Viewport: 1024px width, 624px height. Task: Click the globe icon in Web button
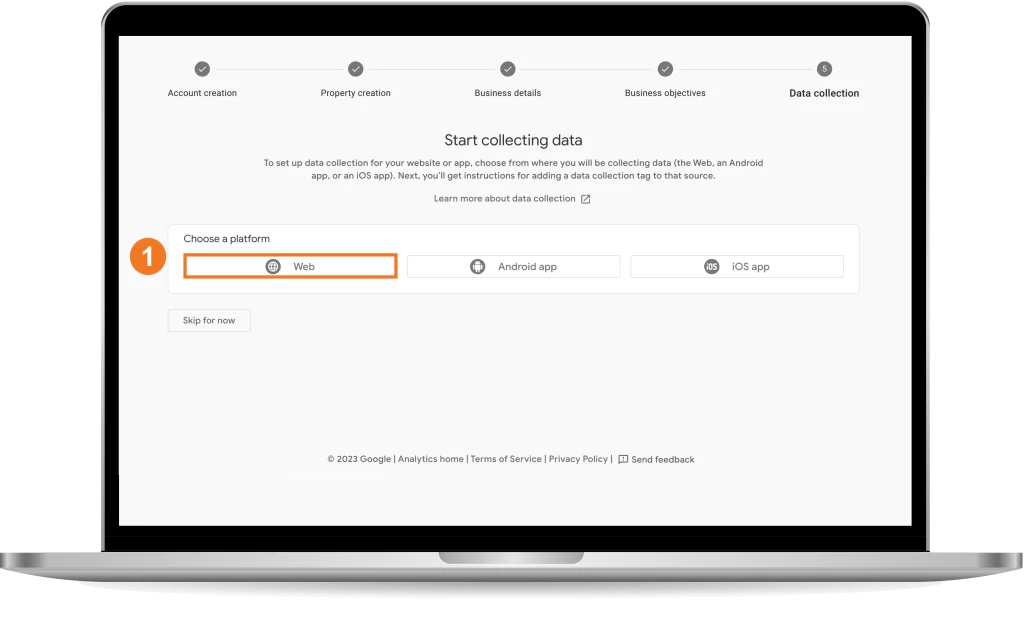pos(273,266)
